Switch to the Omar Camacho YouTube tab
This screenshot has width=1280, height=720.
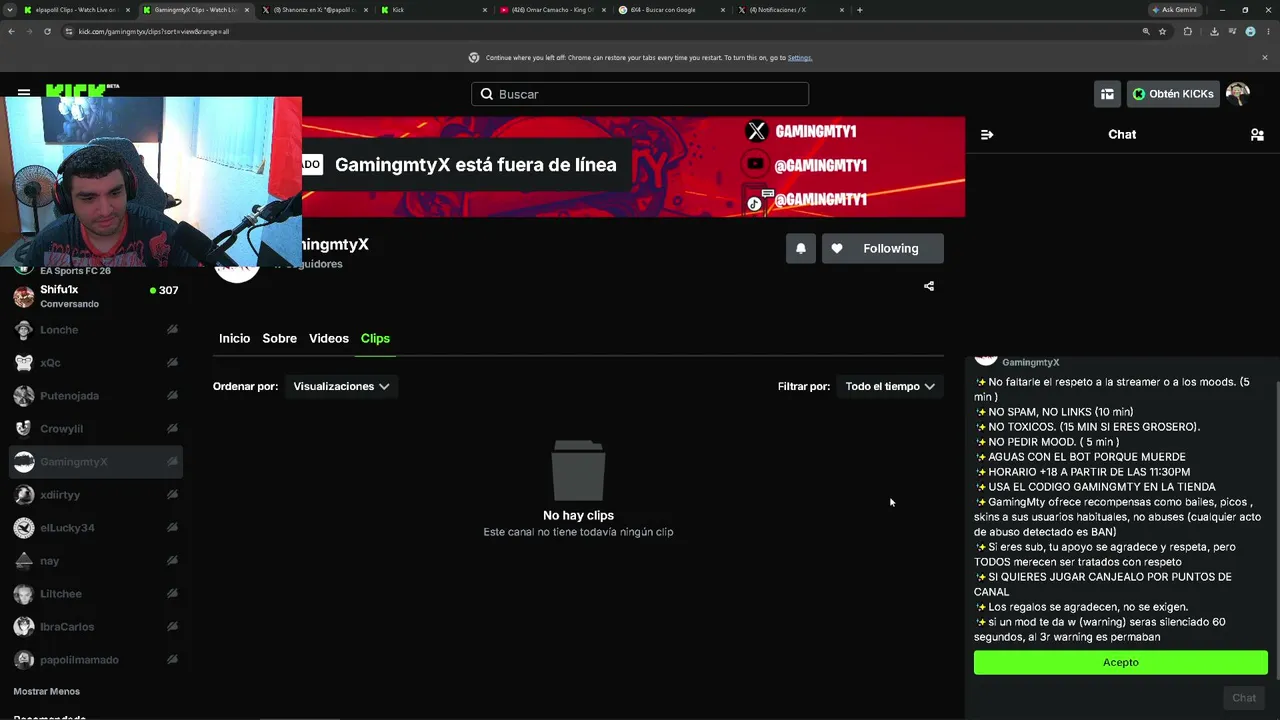coord(551,10)
